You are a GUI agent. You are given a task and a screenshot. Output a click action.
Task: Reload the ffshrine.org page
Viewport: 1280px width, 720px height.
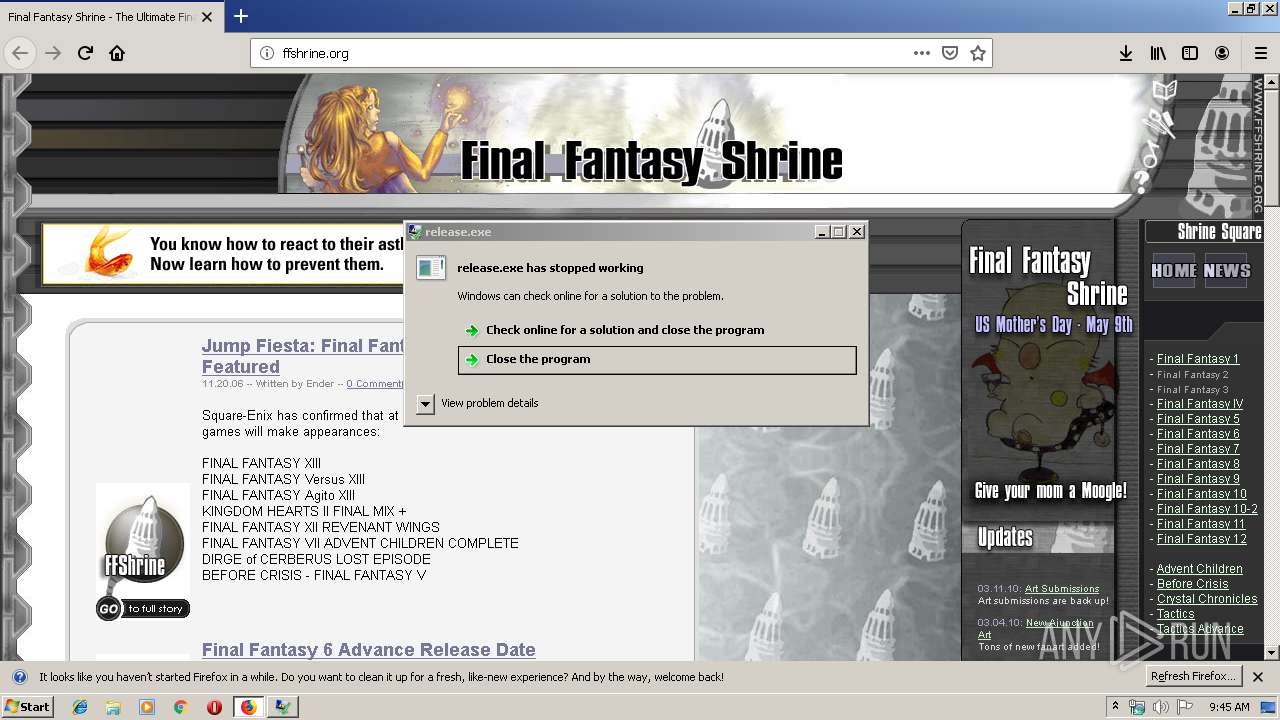85,53
